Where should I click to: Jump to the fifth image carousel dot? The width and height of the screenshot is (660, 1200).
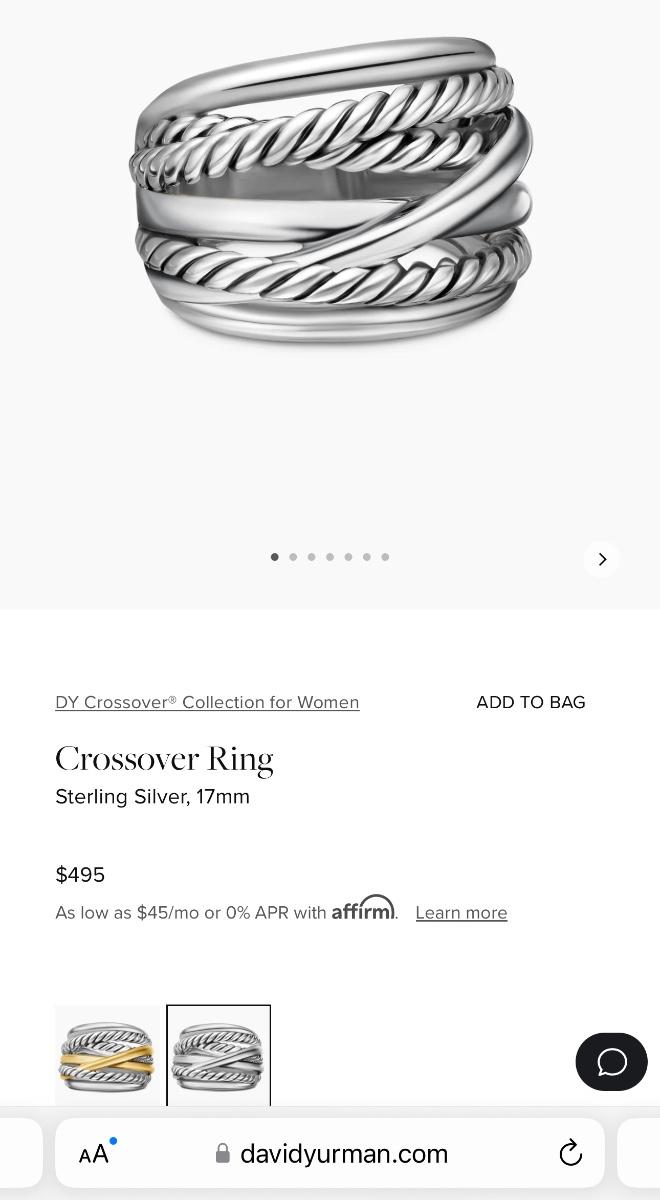click(x=348, y=557)
